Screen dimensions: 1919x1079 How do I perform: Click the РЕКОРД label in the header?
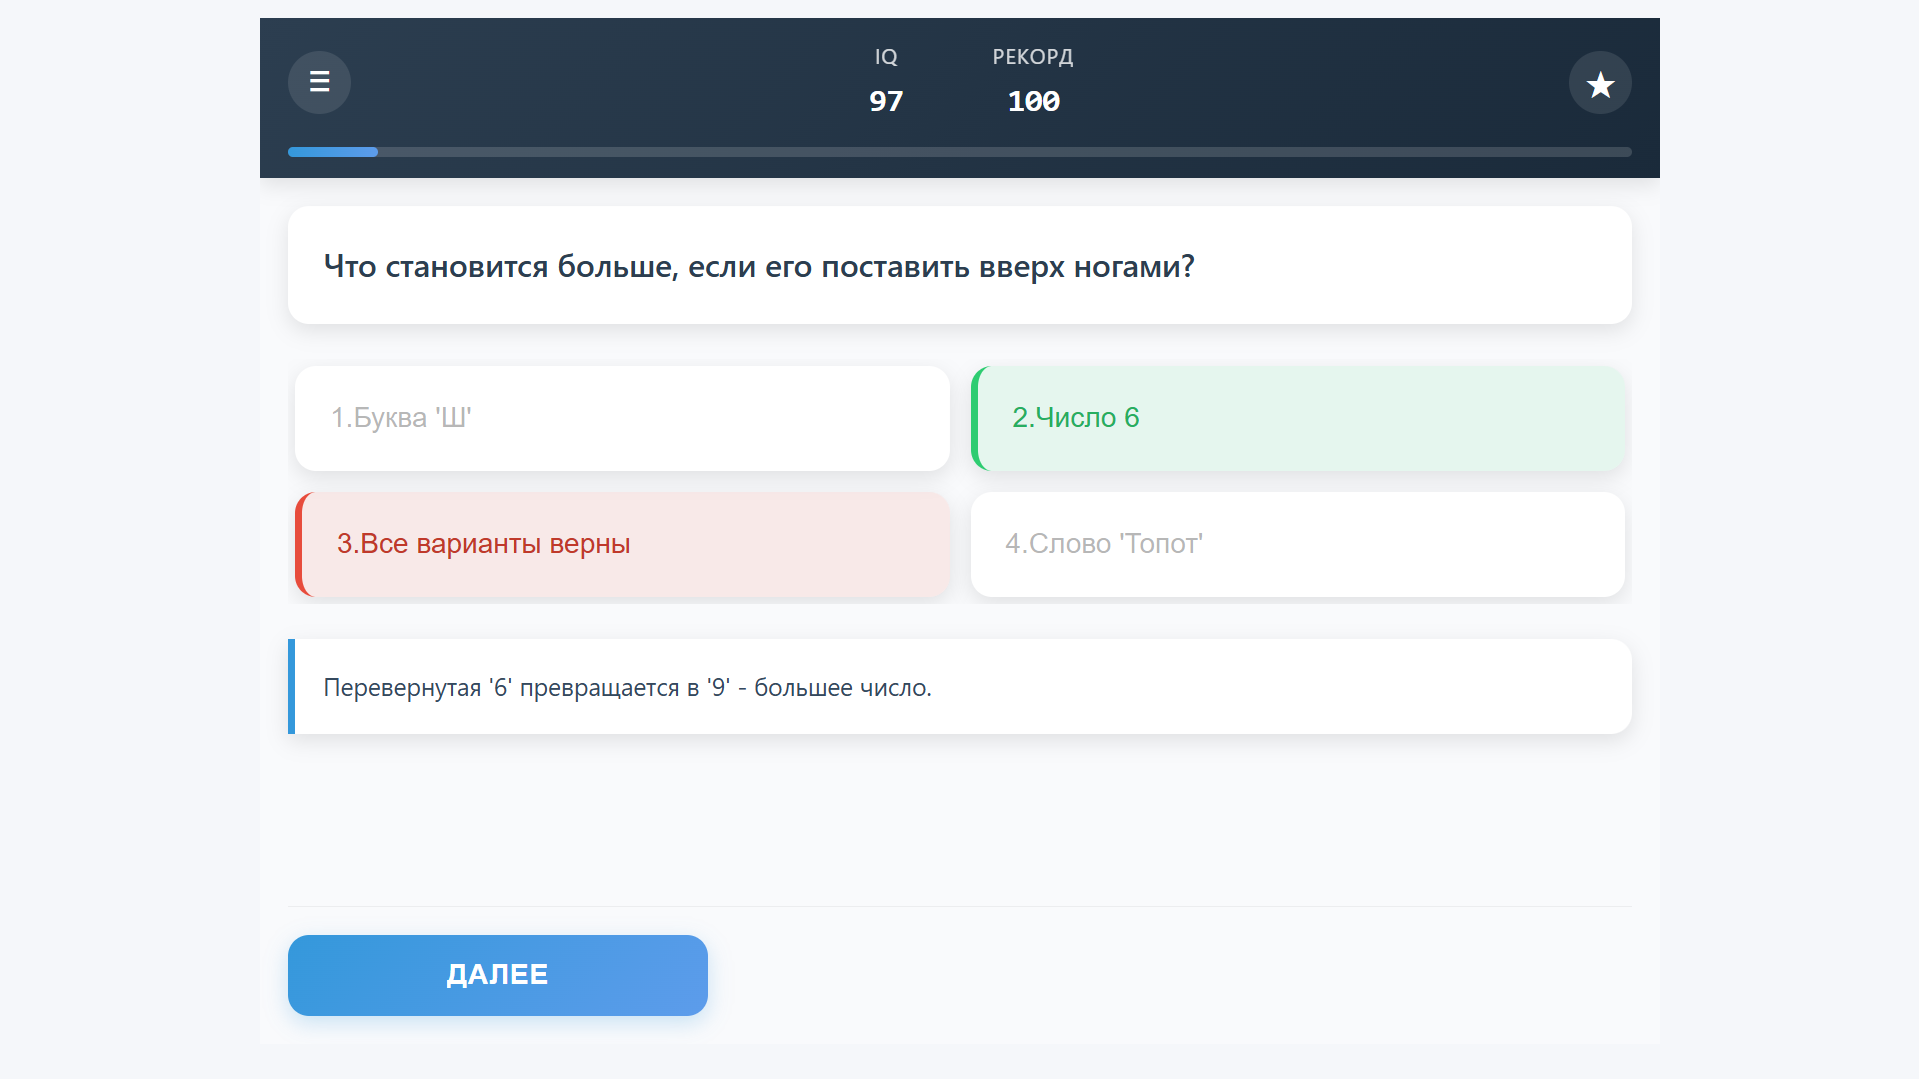(1032, 57)
